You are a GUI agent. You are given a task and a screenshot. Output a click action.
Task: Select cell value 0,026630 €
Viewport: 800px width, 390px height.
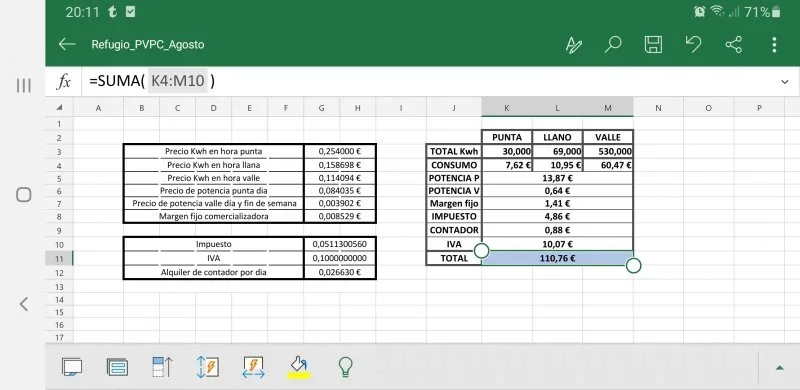pyautogui.click(x=340, y=272)
